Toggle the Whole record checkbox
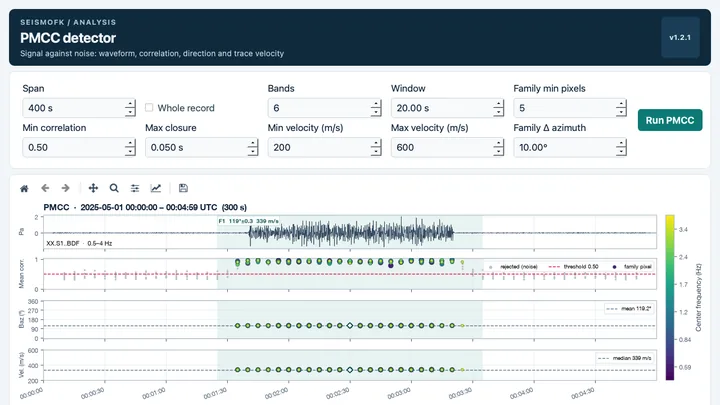The height and width of the screenshot is (405, 720). [x=149, y=107]
